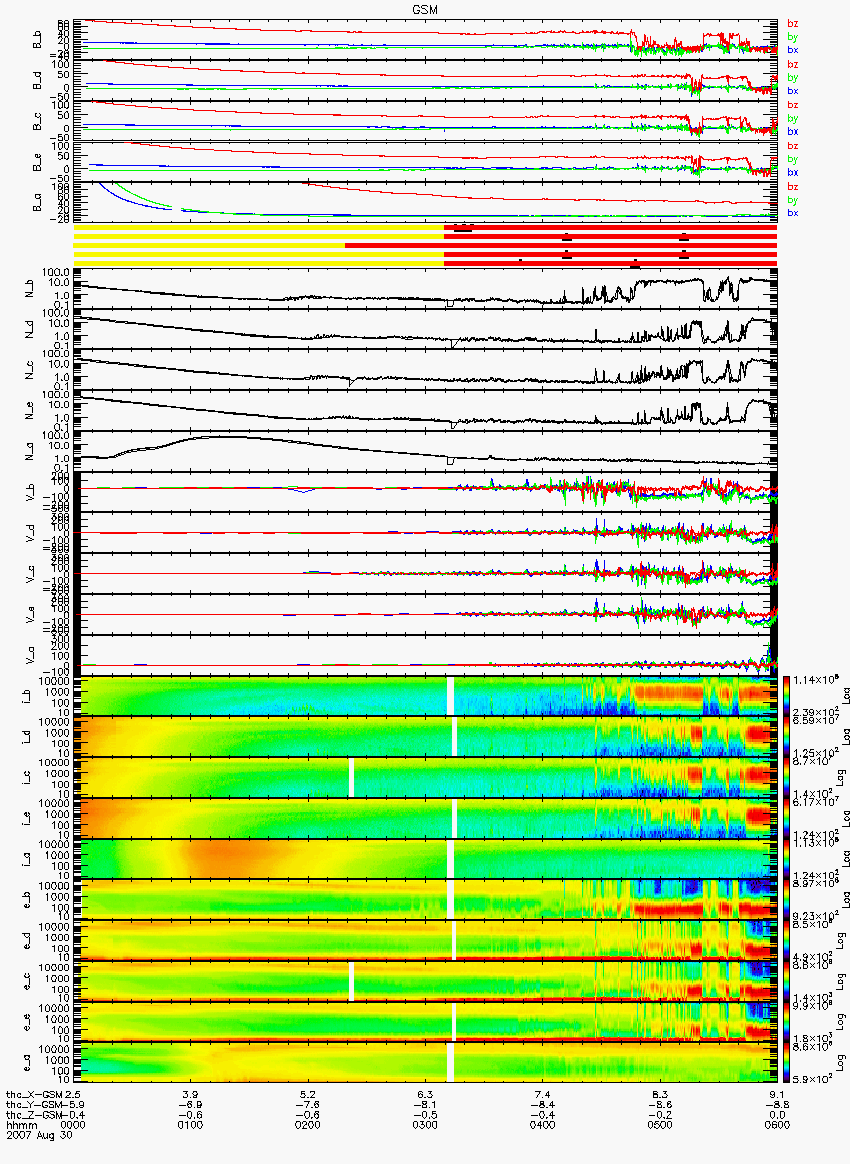This screenshot has width=850, height=1164.
Task: Click the bx legend entry of B_b panel
Action: click(793, 50)
